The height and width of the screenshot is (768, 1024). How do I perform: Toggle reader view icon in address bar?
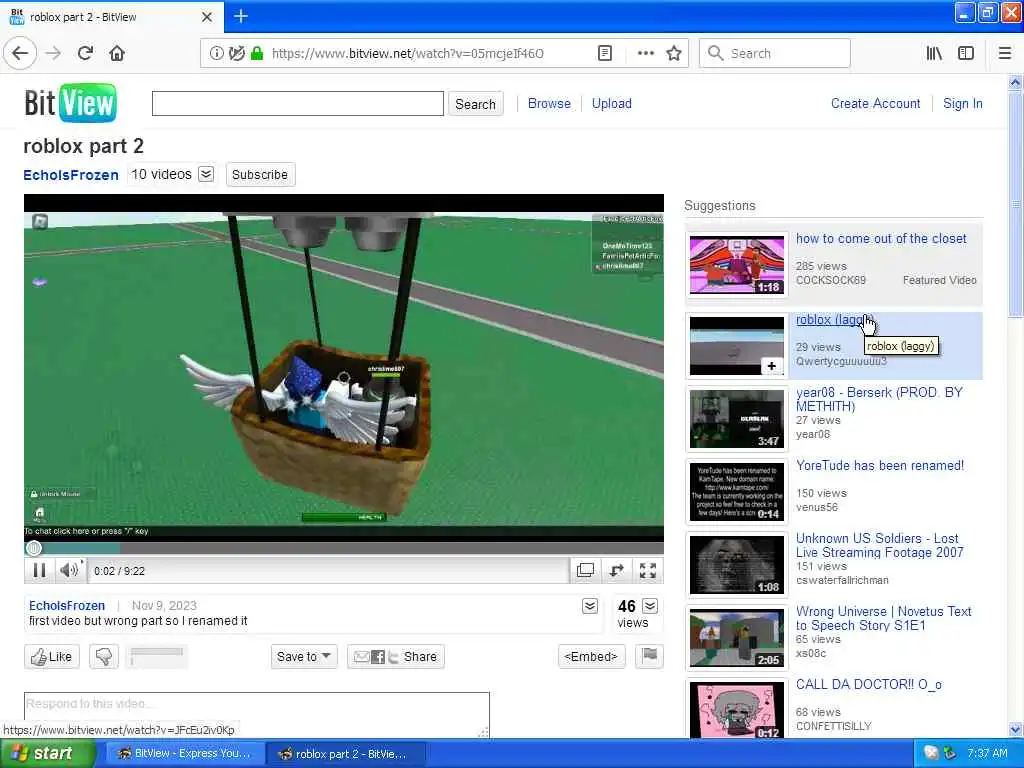coord(605,54)
